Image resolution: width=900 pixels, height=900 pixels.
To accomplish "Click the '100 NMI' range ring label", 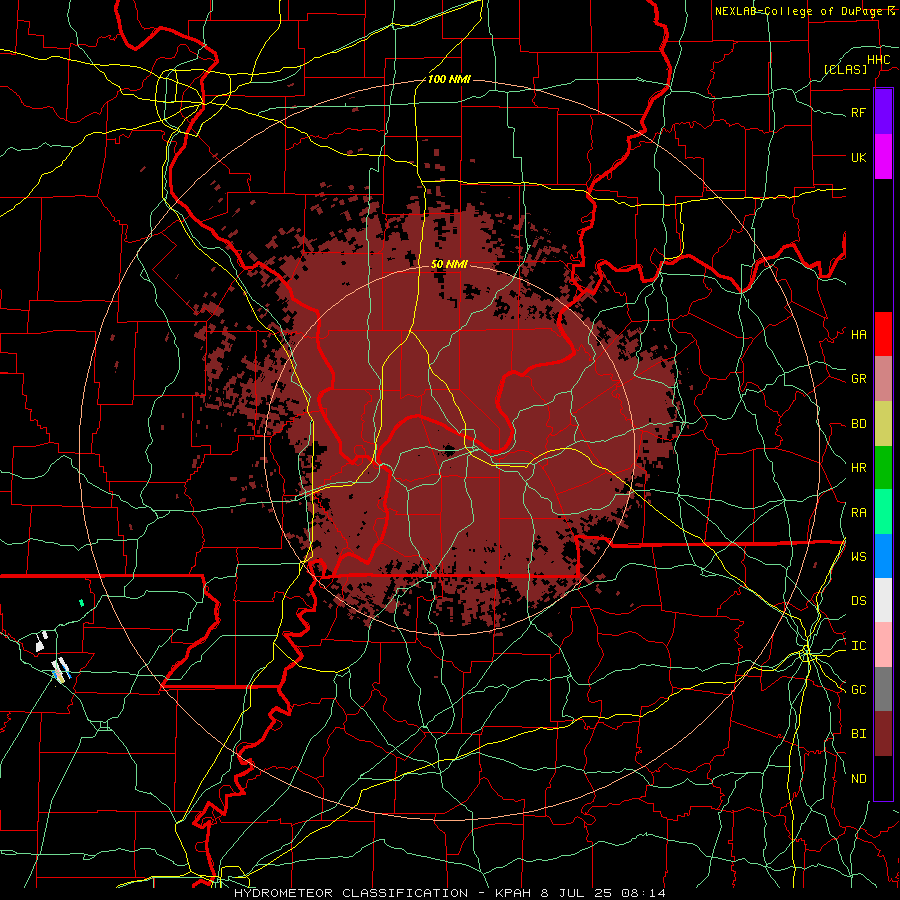I will click(449, 79).
